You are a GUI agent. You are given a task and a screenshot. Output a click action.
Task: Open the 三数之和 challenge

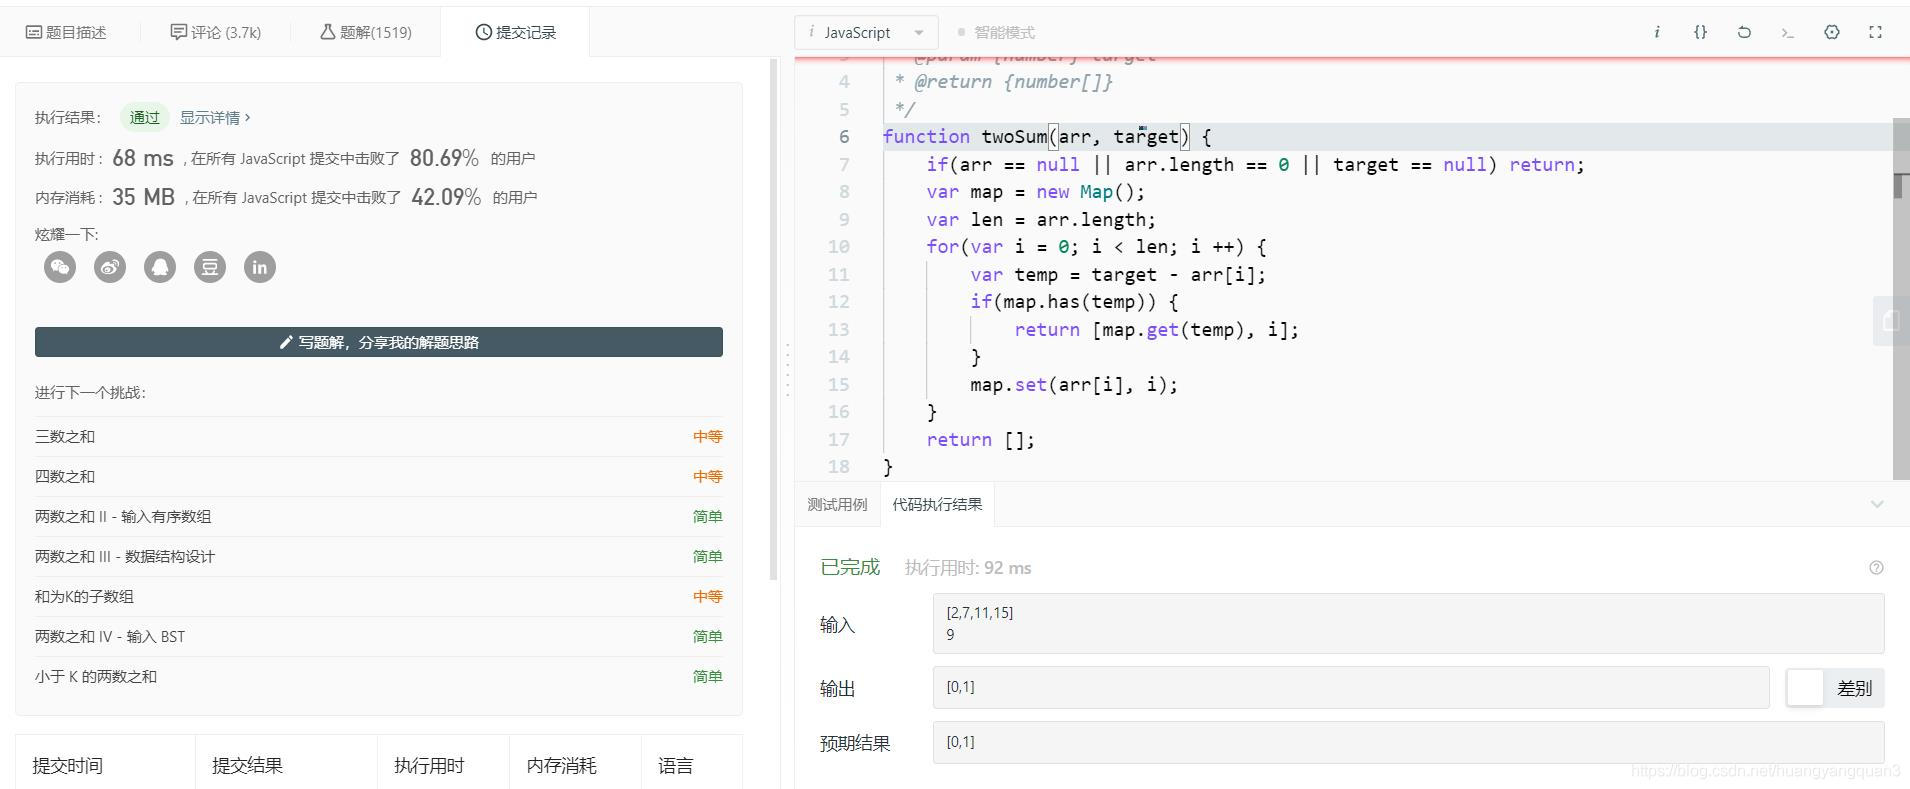379,436
